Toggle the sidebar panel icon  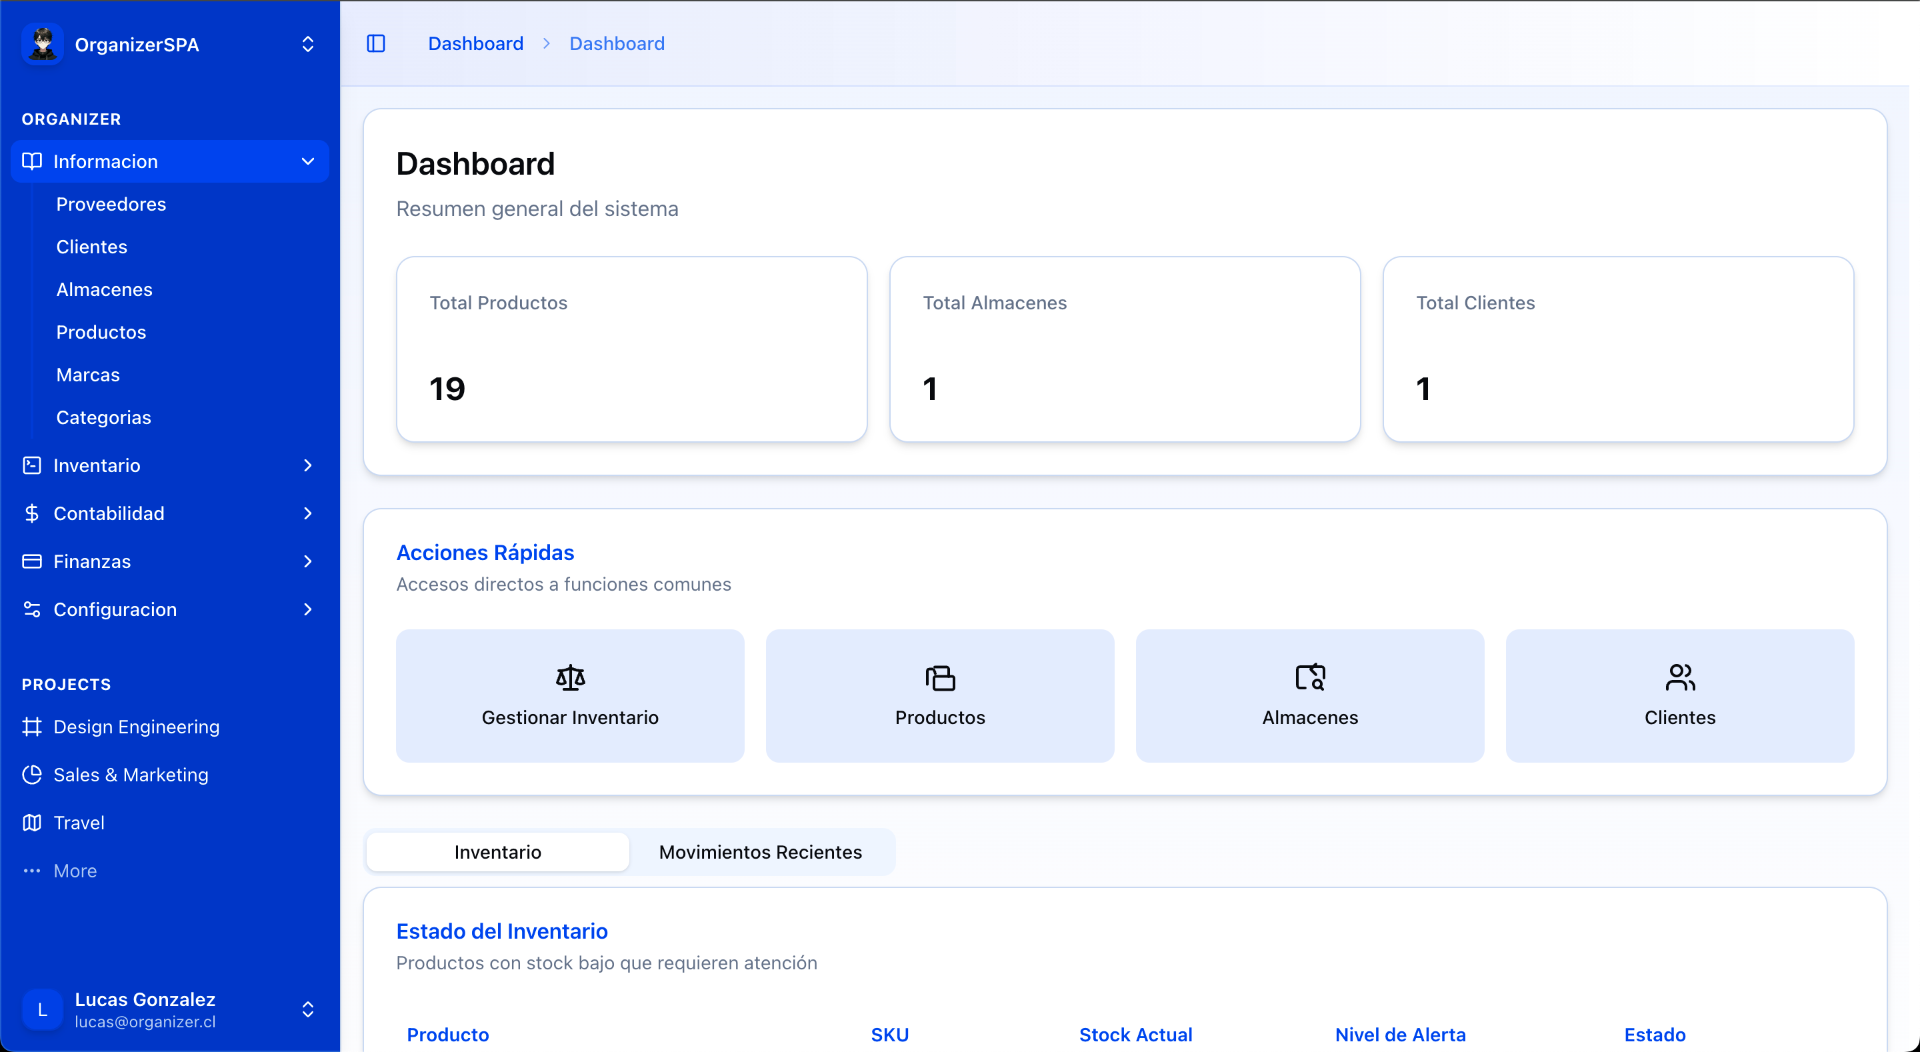pyautogui.click(x=376, y=43)
